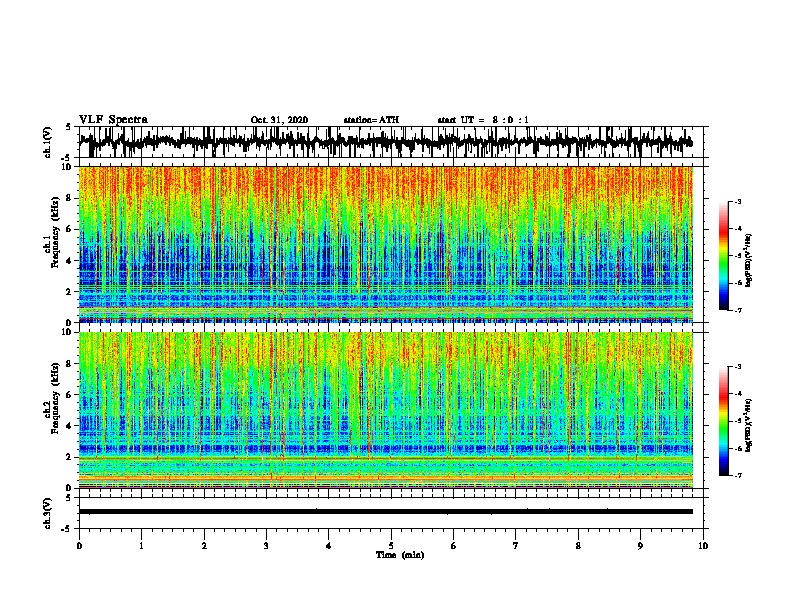Click time axis tick label "10"
This screenshot has width=792, height=612.
point(703,546)
